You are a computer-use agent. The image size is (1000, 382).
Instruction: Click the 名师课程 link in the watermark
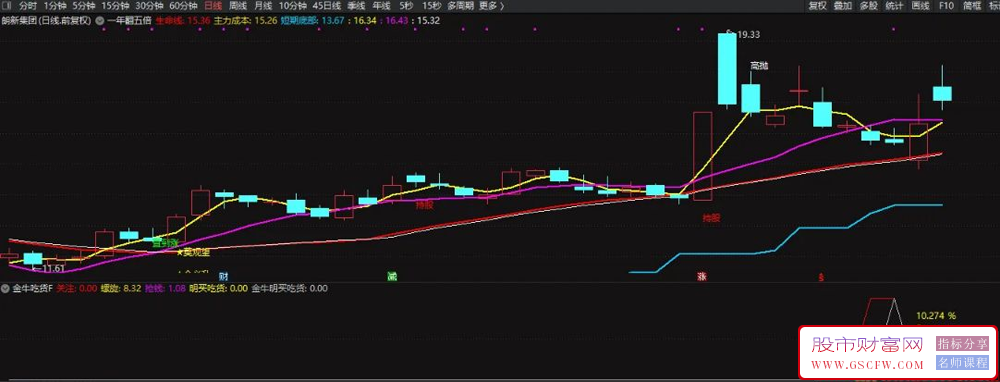tap(962, 363)
